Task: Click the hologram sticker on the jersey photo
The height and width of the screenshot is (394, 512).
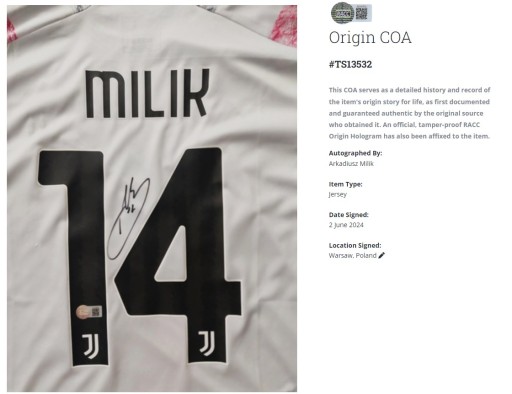Action: (88, 312)
